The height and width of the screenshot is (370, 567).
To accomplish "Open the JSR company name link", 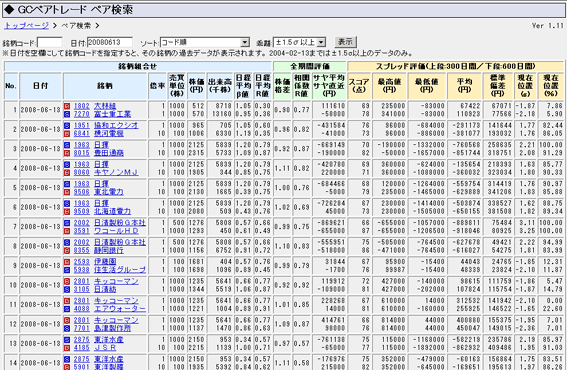I will (x=105, y=348).
